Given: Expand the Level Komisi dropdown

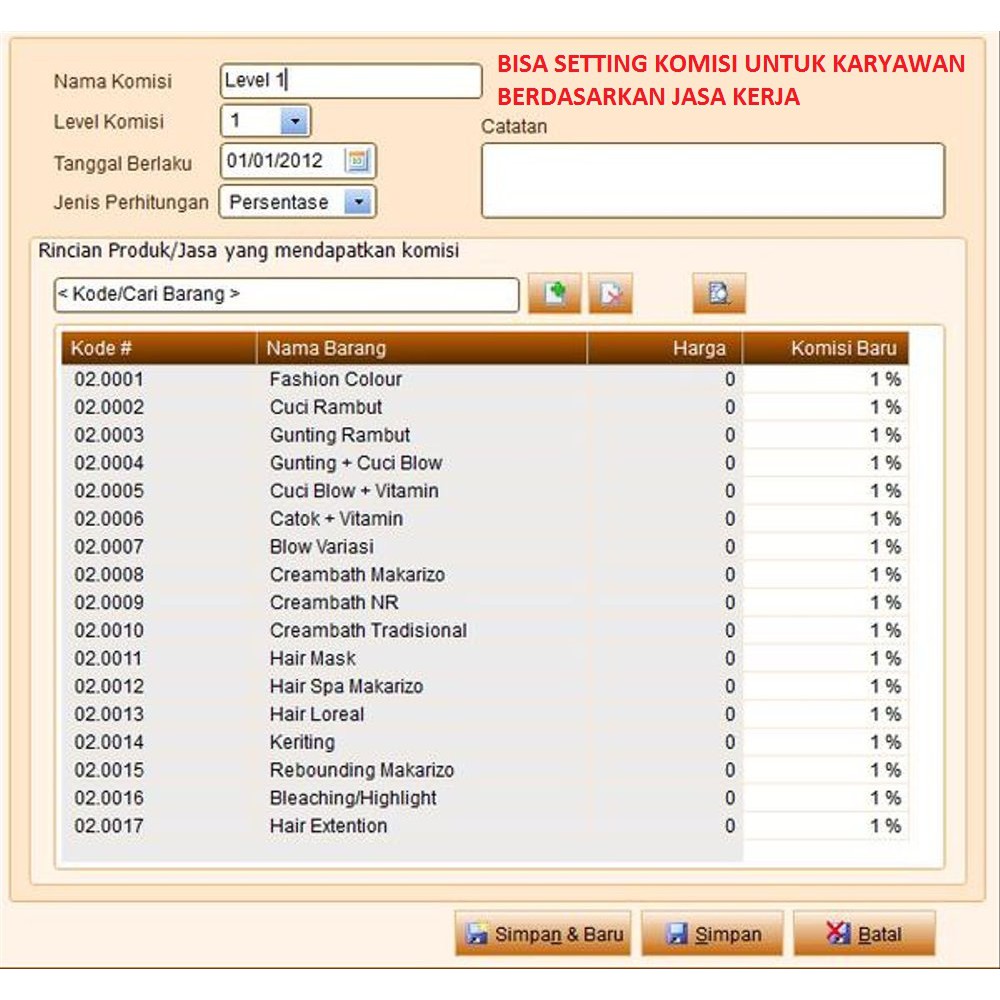Looking at the screenshot, I should click(x=294, y=122).
